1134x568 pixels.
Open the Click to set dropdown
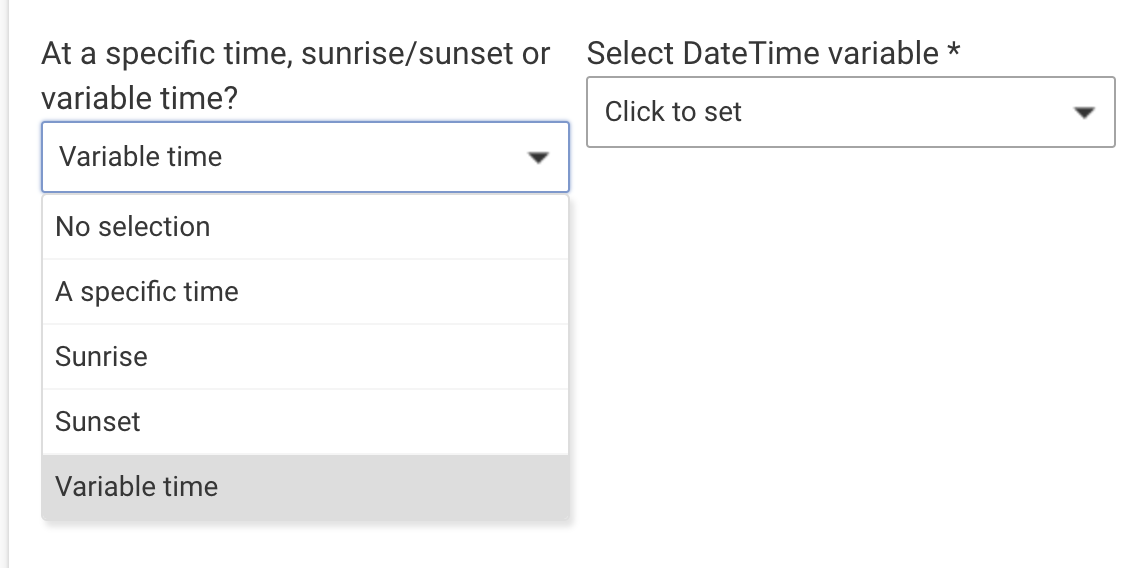click(850, 112)
